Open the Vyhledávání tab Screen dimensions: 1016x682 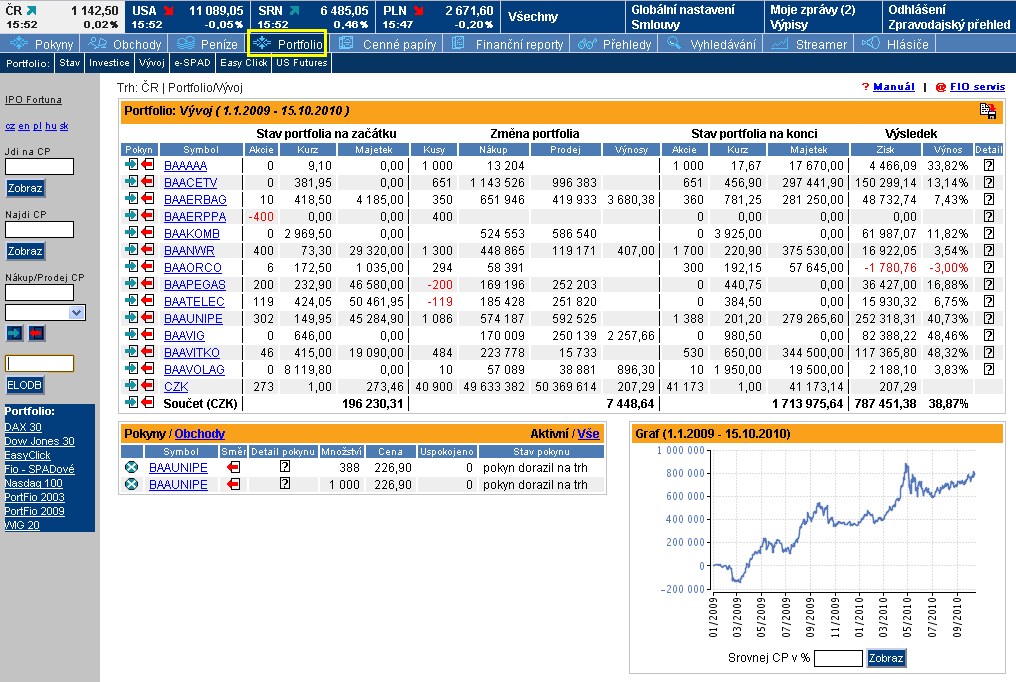tap(711, 44)
